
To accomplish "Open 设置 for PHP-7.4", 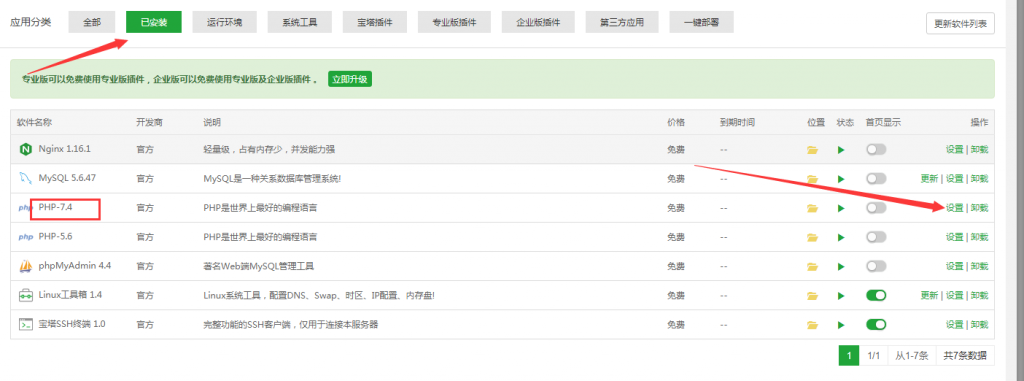I will [954, 208].
